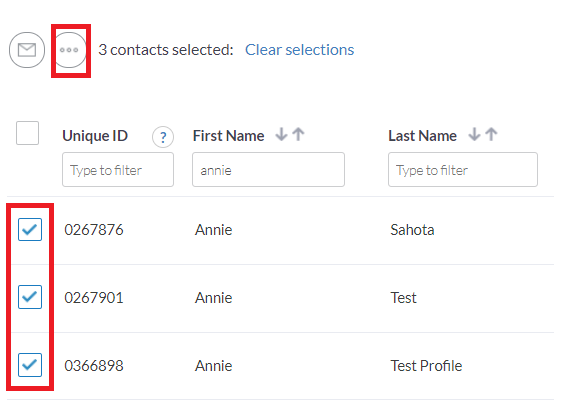Click the Test Profile last name cell
The height and width of the screenshot is (406, 562).
coord(426,366)
